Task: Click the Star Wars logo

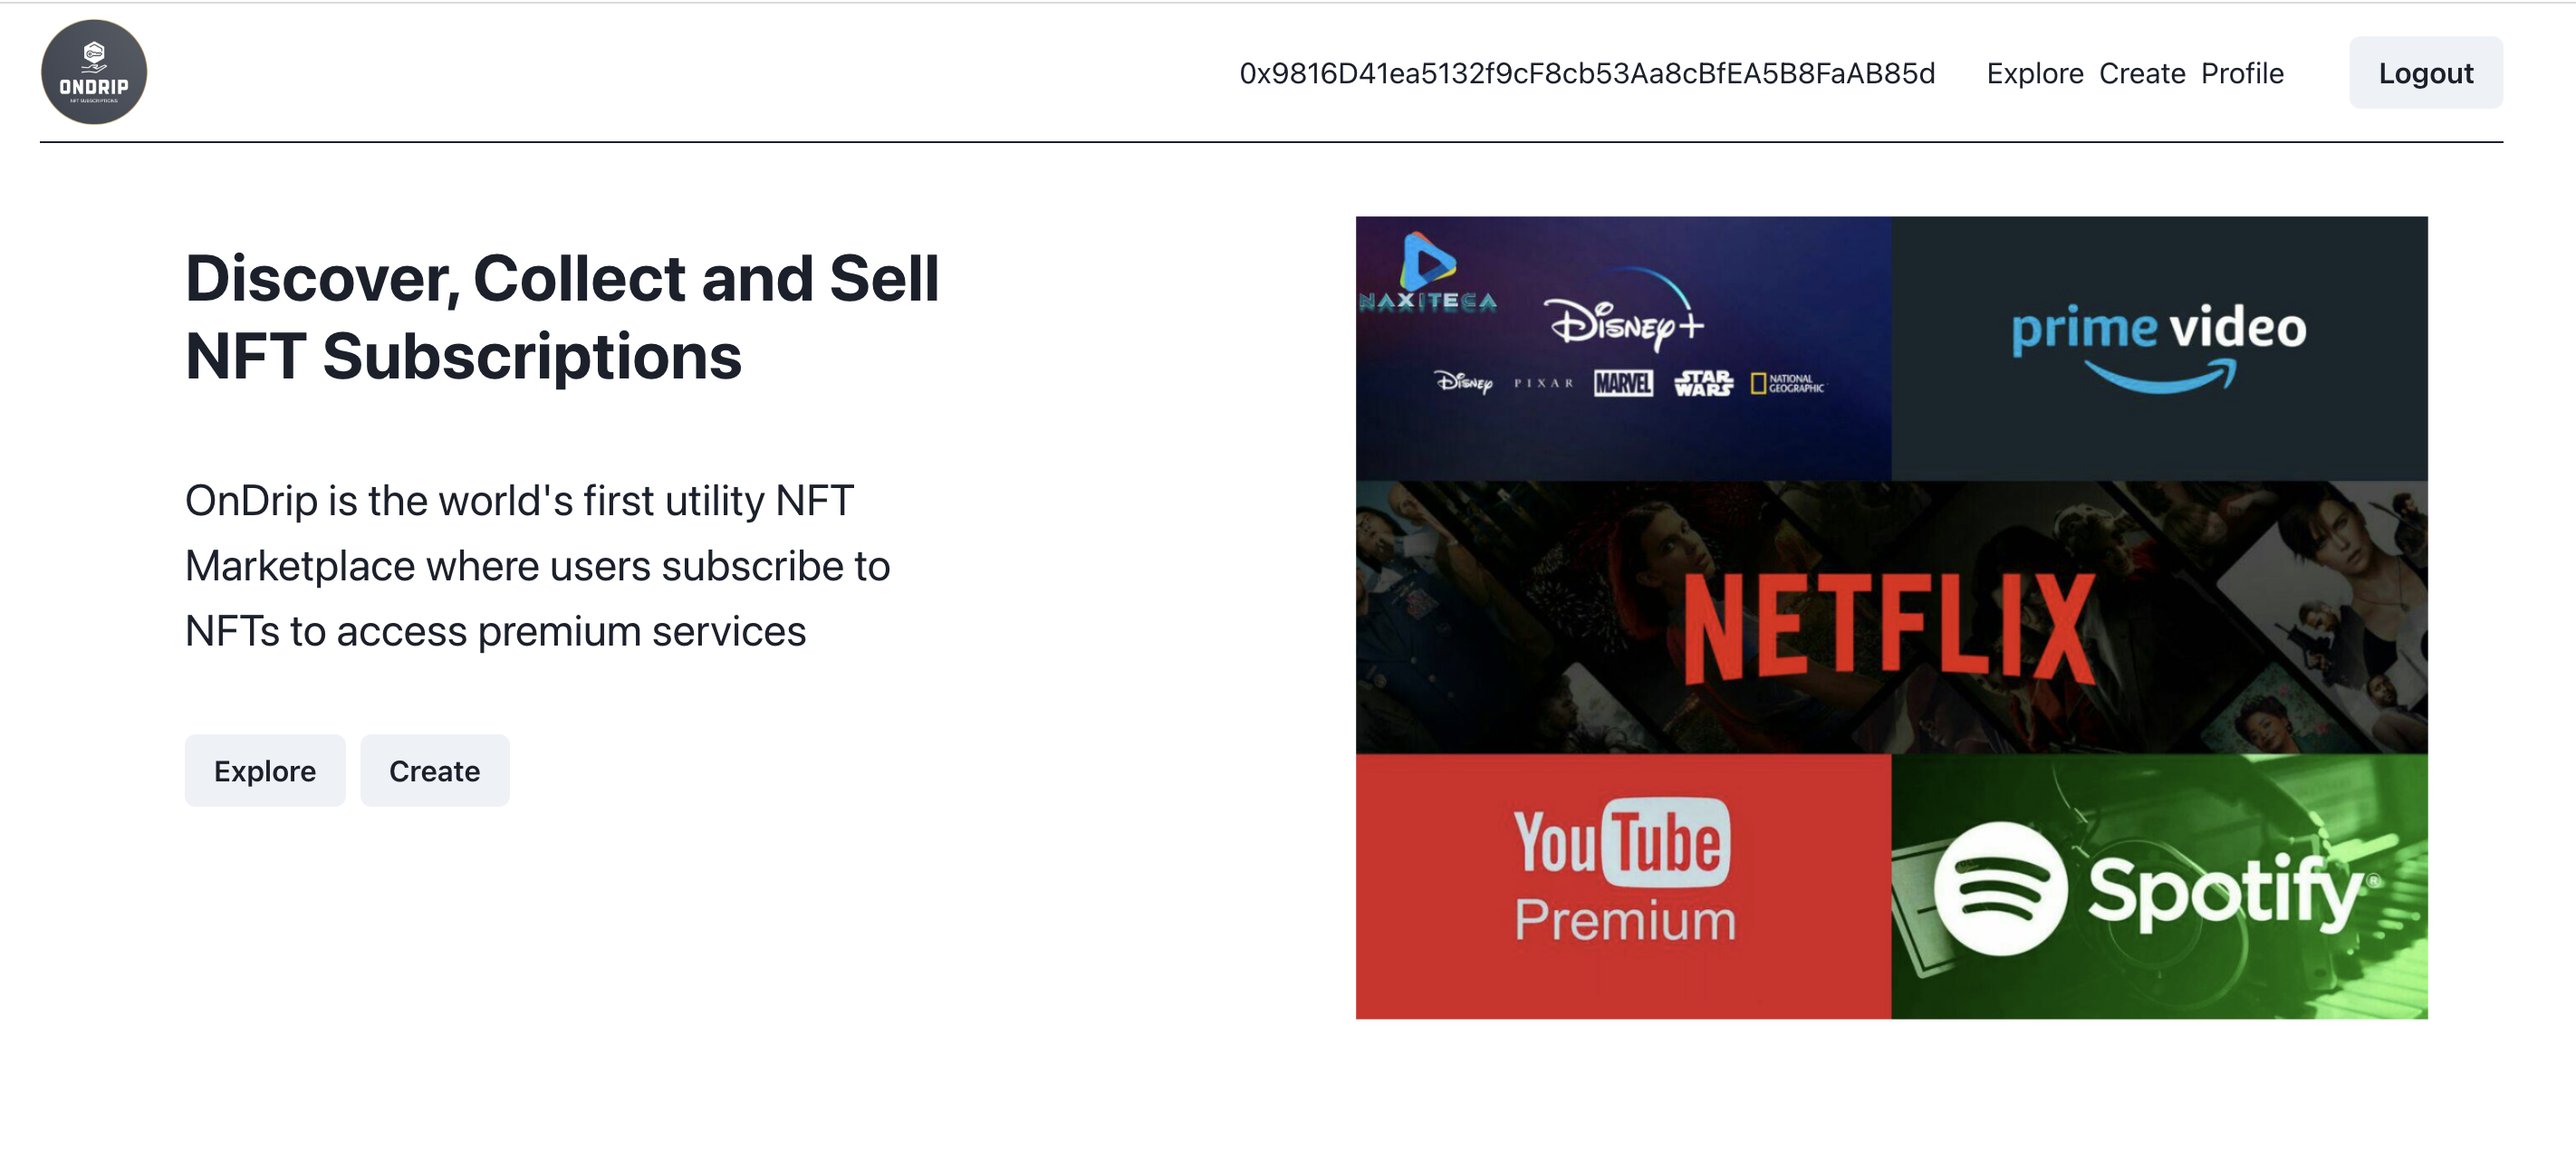Action: tap(1703, 383)
